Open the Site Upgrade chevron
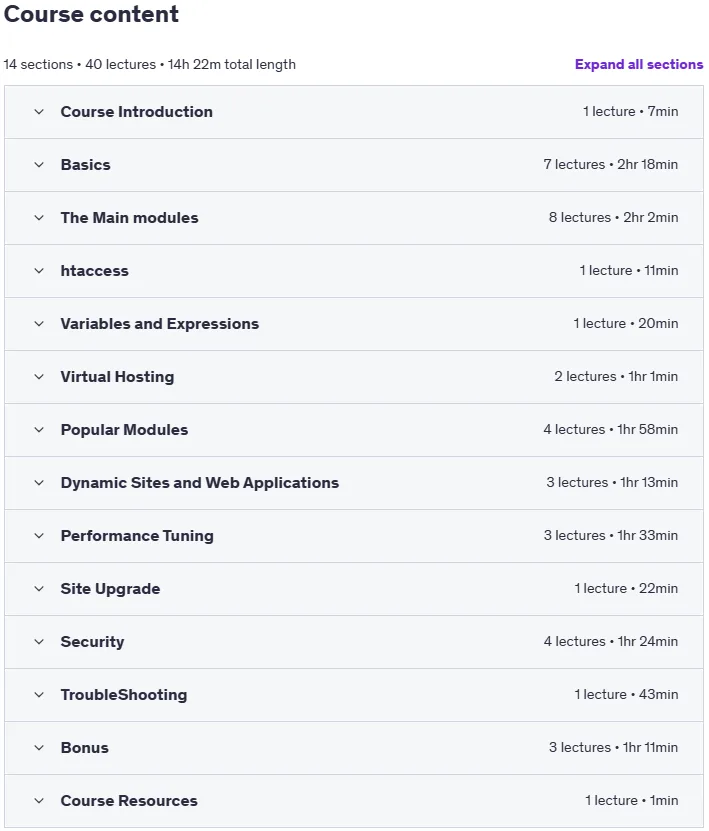The width and height of the screenshot is (709, 831). [39, 589]
